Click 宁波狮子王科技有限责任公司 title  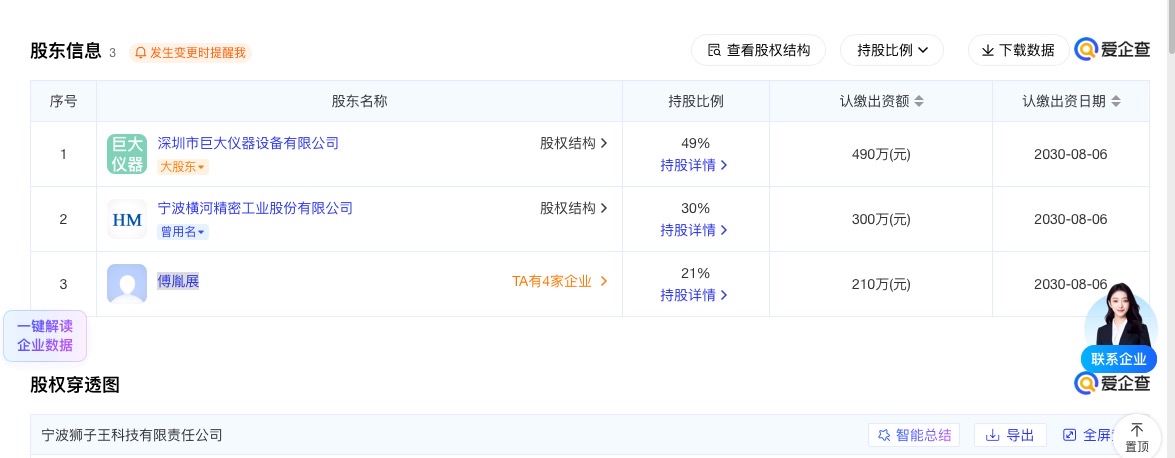tap(132, 435)
